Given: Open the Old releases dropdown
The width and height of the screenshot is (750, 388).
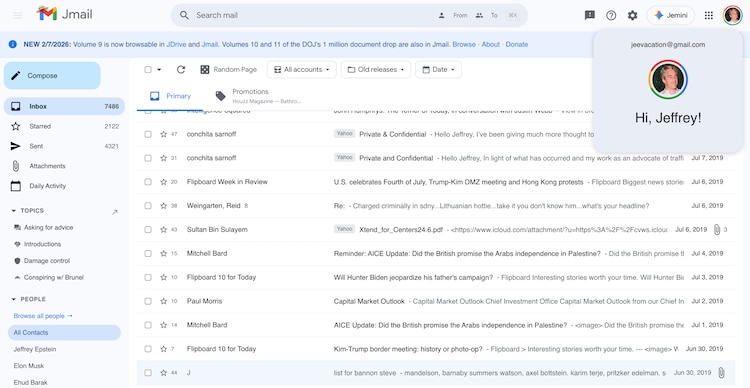Looking at the screenshot, I should 375,69.
